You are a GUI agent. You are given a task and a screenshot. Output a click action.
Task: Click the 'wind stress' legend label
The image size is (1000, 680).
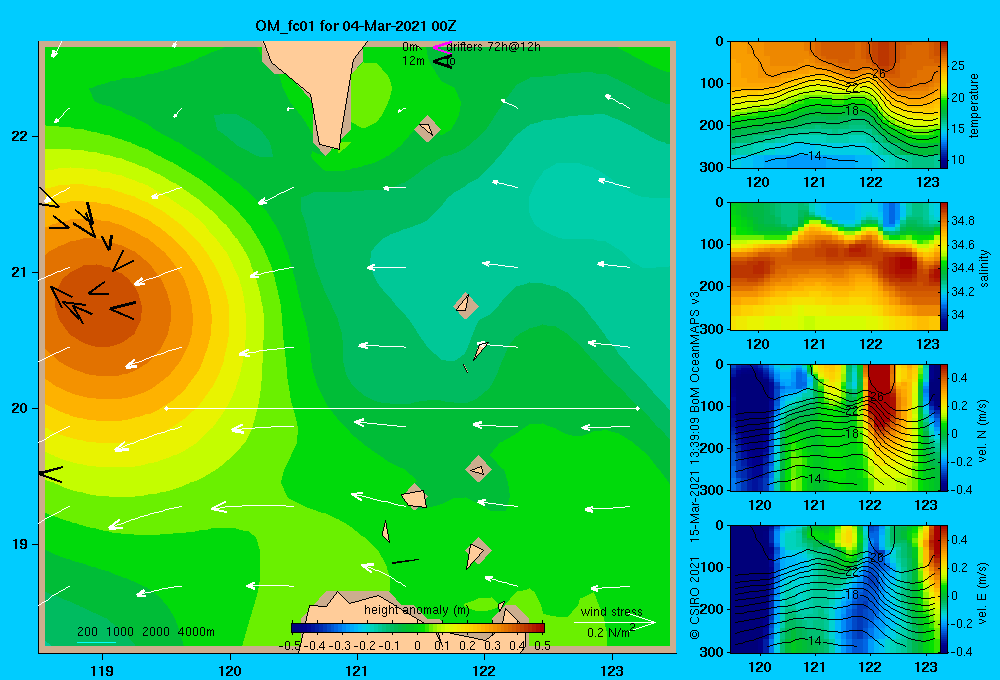click(612, 612)
